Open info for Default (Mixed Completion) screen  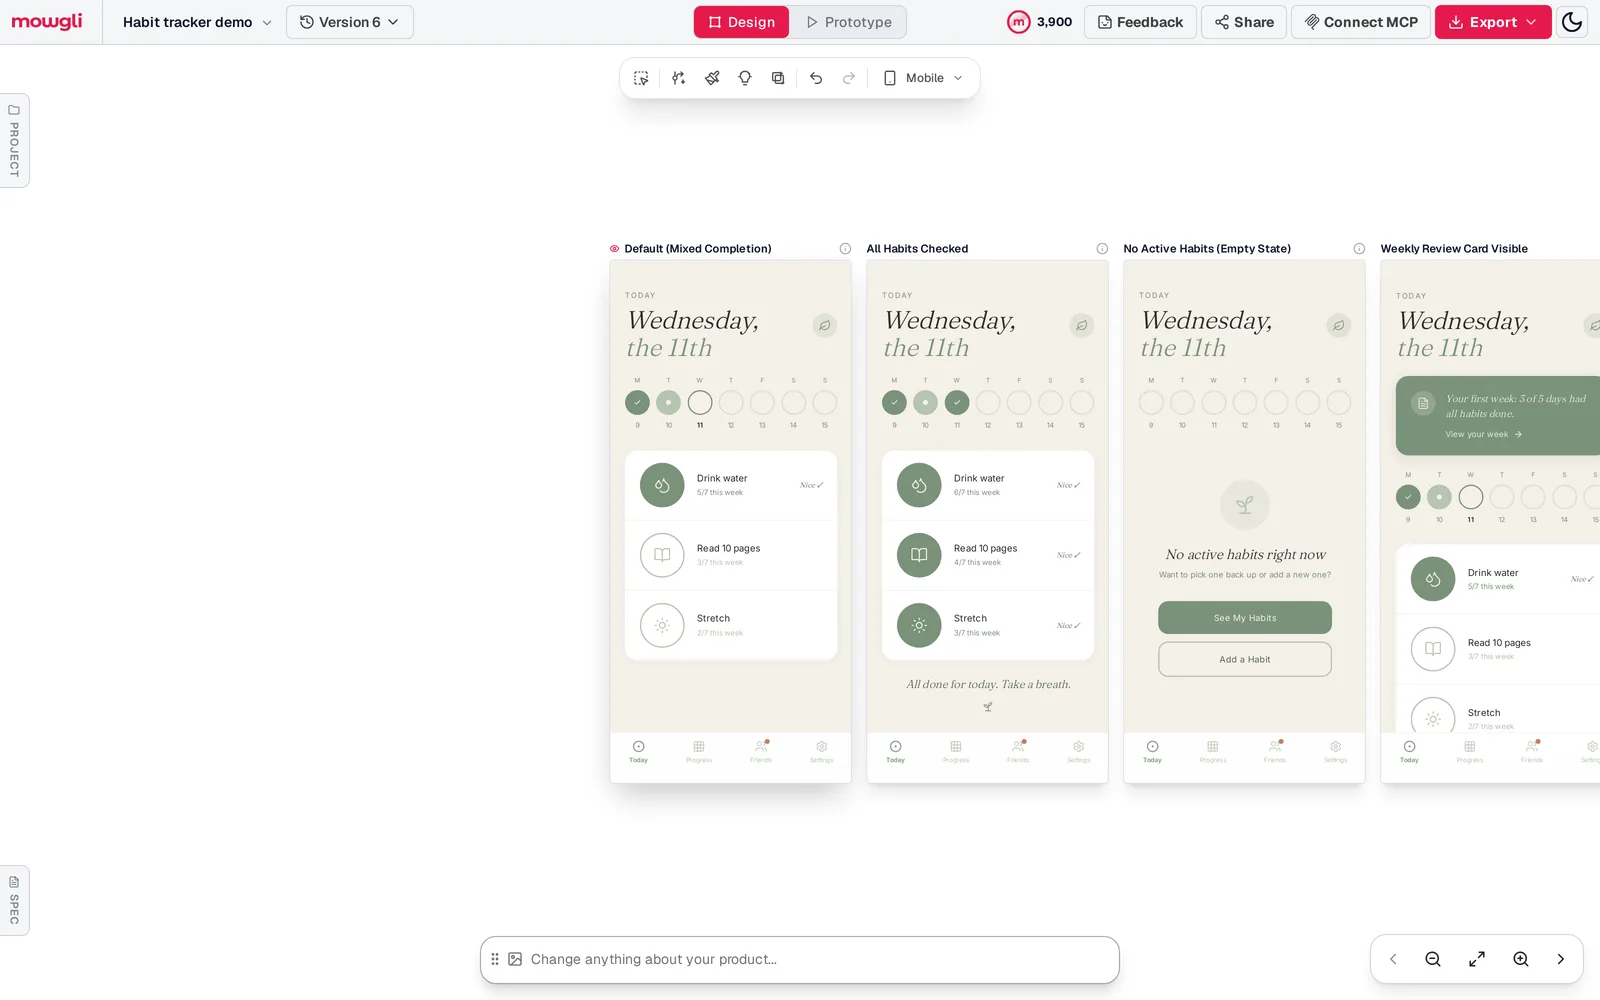[x=845, y=249]
